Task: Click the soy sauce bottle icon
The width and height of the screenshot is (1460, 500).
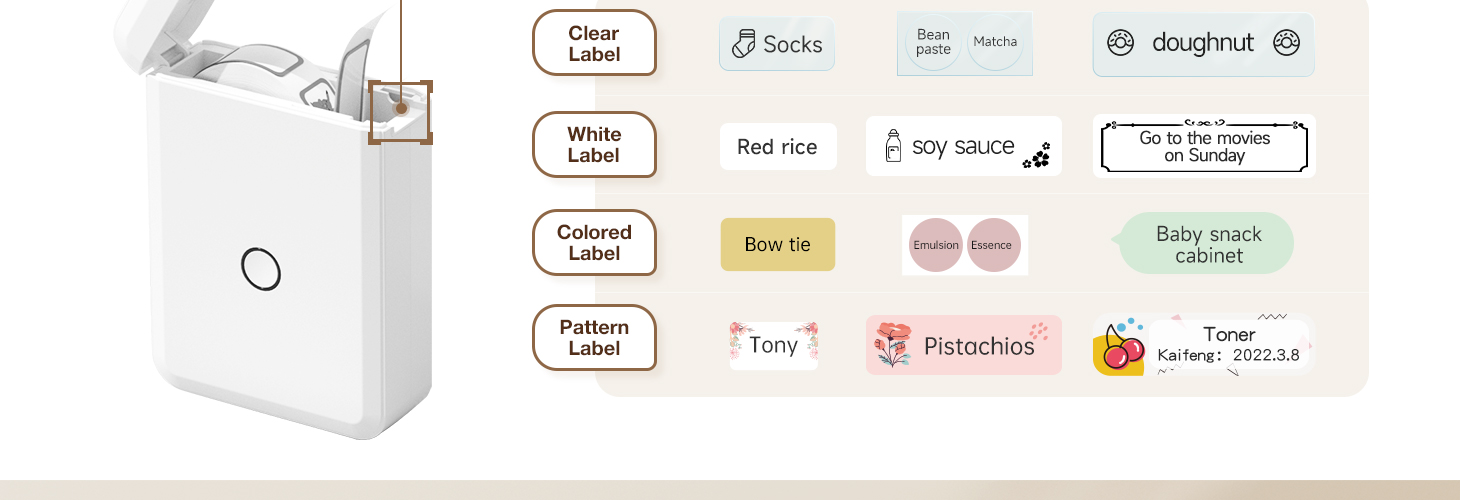Action: tap(894, 146)
